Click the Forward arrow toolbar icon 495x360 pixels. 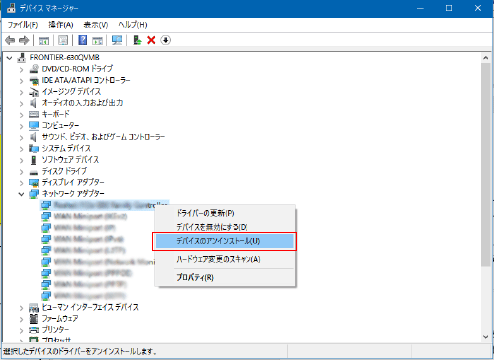24,41
